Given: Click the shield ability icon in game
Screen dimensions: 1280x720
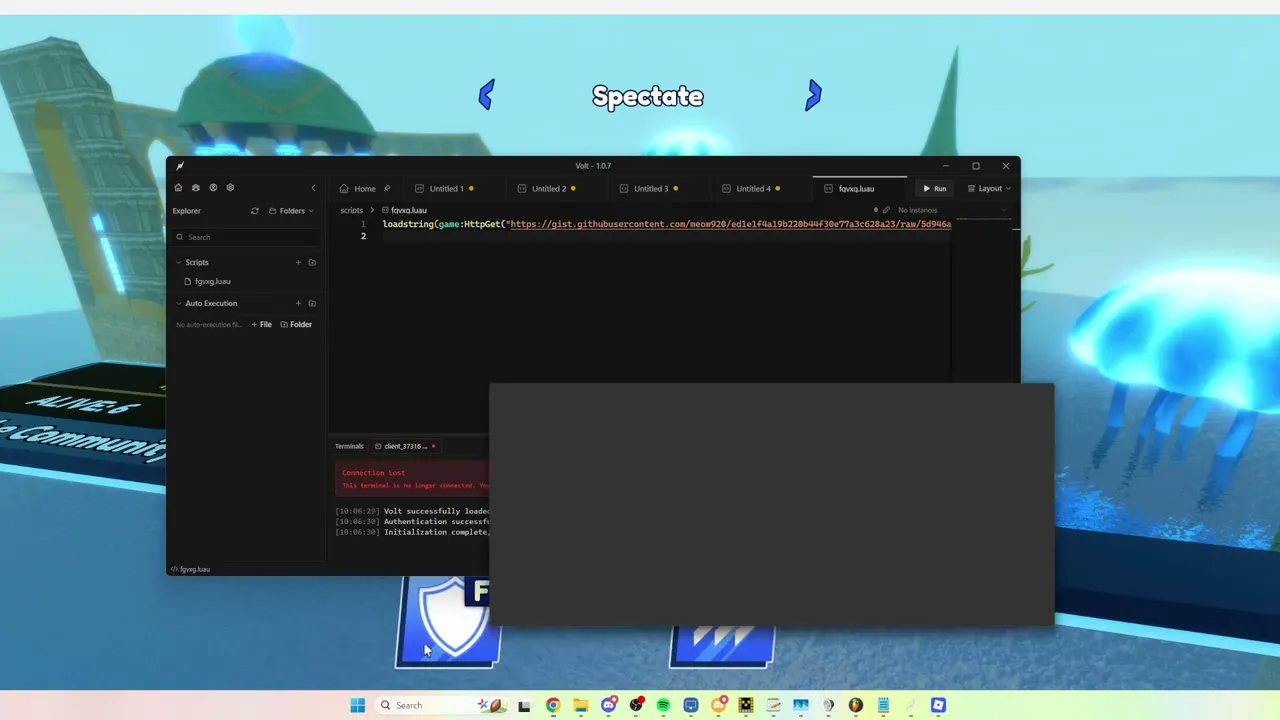Looking at the screenshot, I should point(448,620).
